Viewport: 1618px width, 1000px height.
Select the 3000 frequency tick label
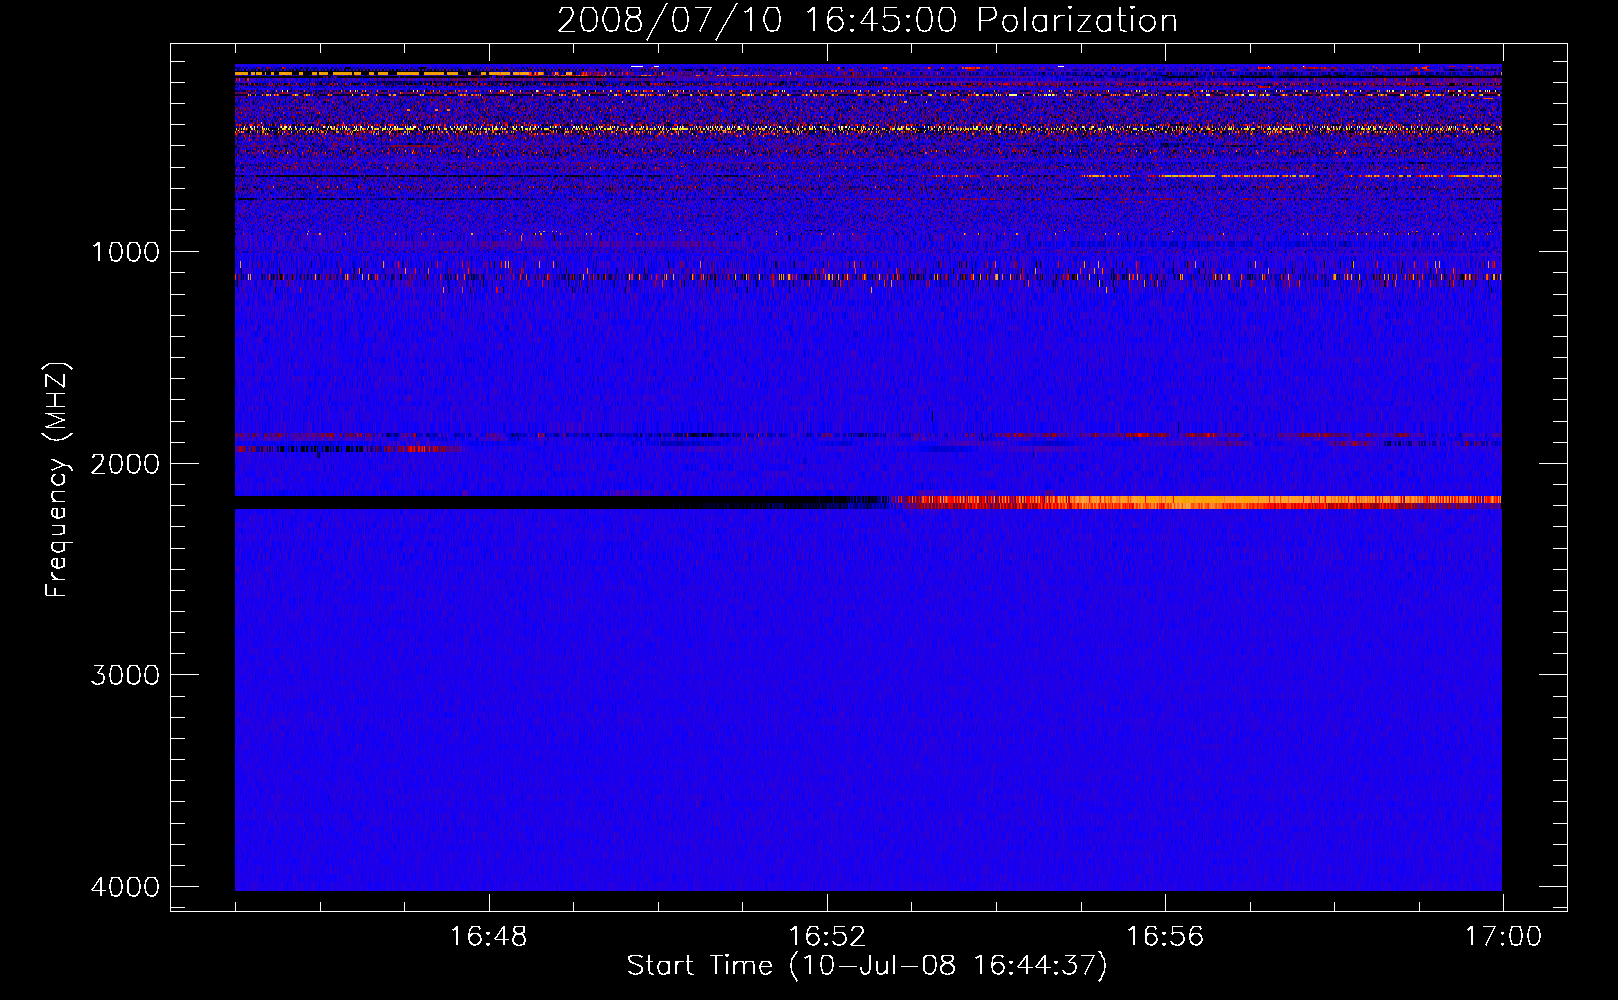(124, 675)
